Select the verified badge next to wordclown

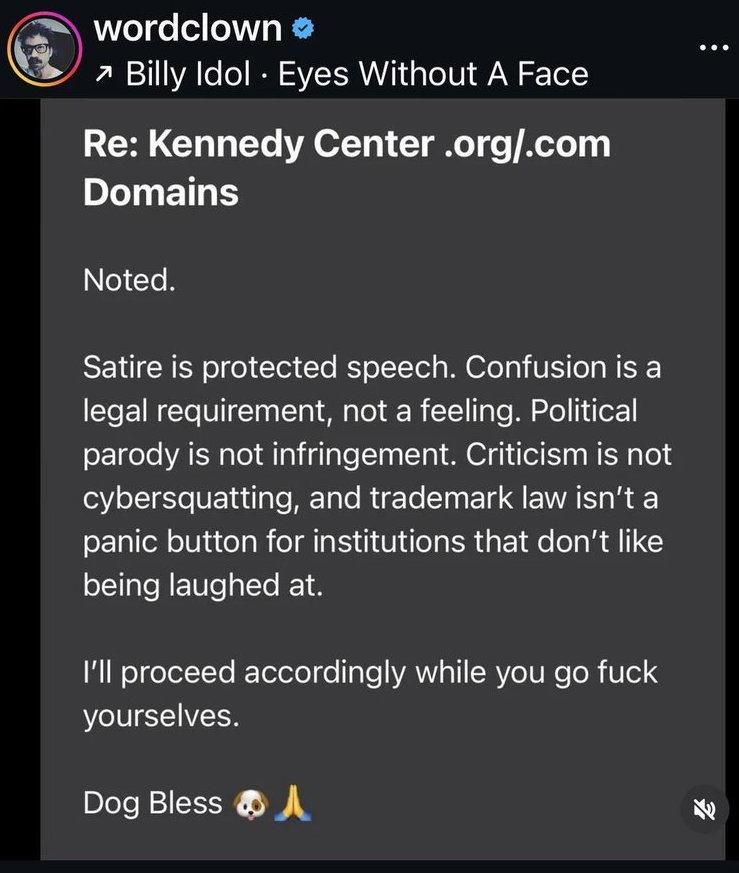[x=302, y=29]
